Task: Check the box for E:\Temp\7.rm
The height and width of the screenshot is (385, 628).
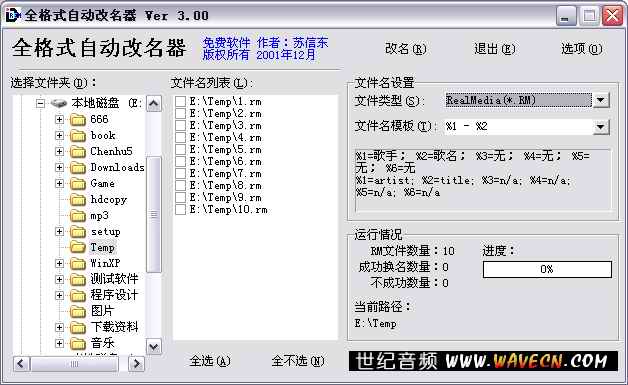Action: pos(181,173)
